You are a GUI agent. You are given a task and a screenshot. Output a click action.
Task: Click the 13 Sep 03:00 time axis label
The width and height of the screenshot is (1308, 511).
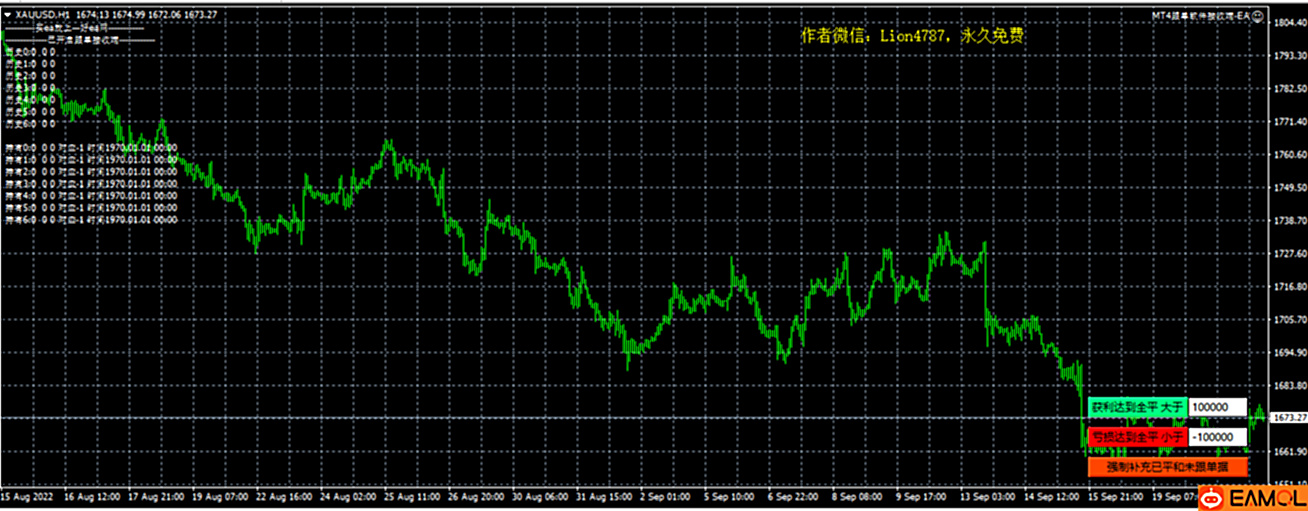(x=988, y=496)
